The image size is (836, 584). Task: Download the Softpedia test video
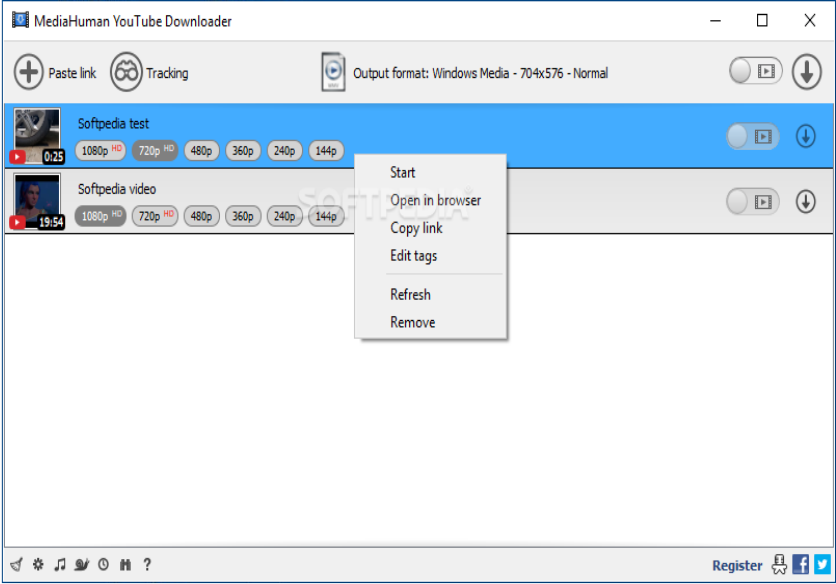[x=806, y=136]
